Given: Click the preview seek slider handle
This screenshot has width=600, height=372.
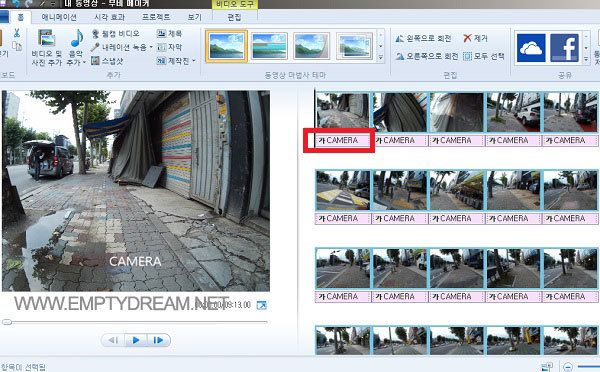Looking at the screenshot, I should pos(7,322).
